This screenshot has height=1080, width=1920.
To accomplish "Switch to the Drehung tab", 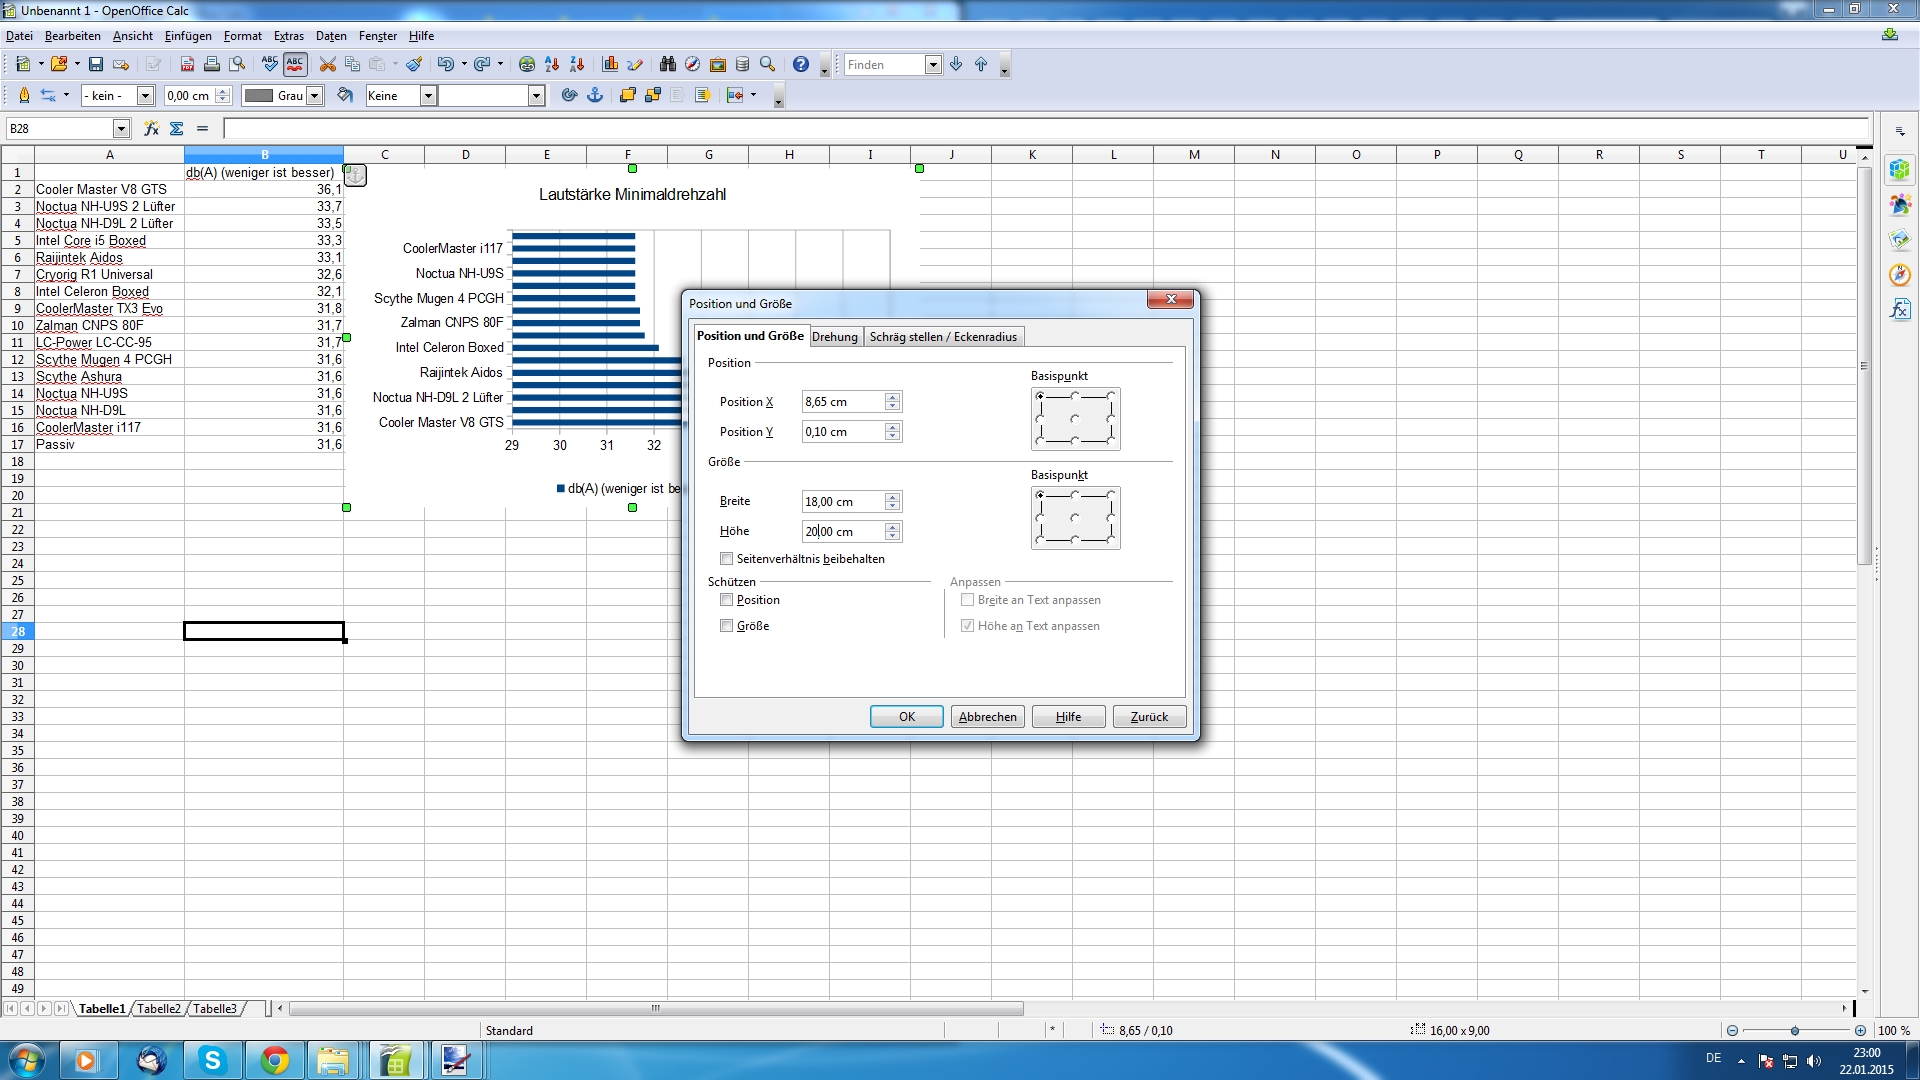I will pos(835,337).
